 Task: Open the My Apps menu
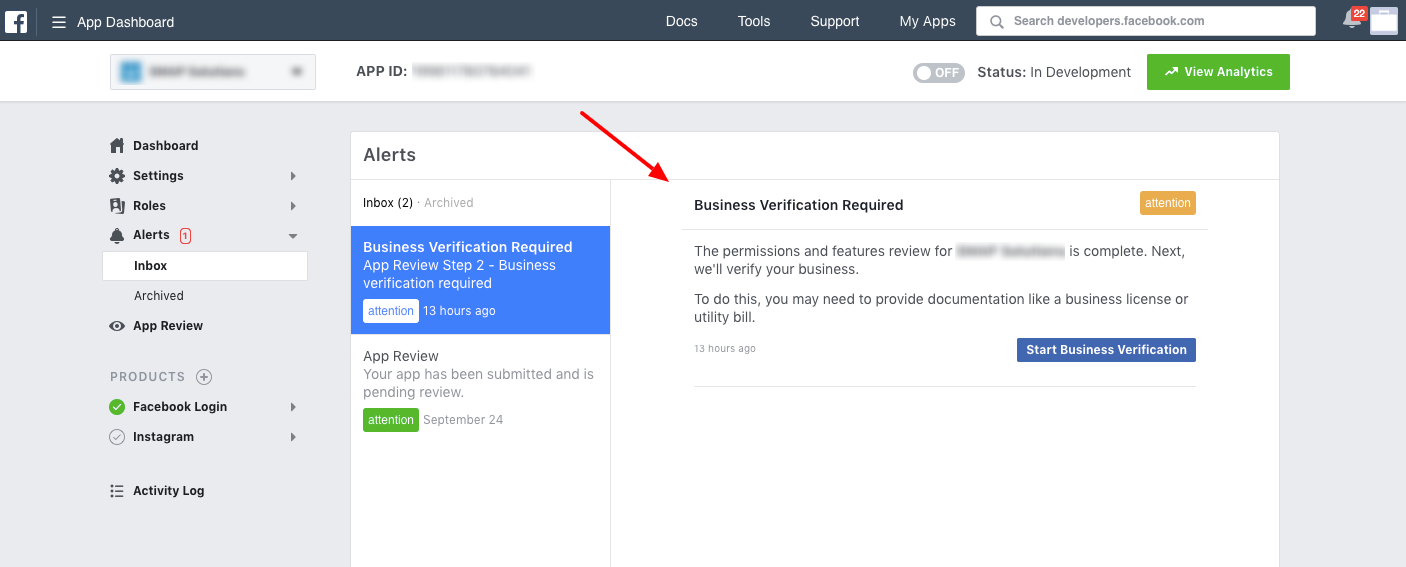click(927, 21)
